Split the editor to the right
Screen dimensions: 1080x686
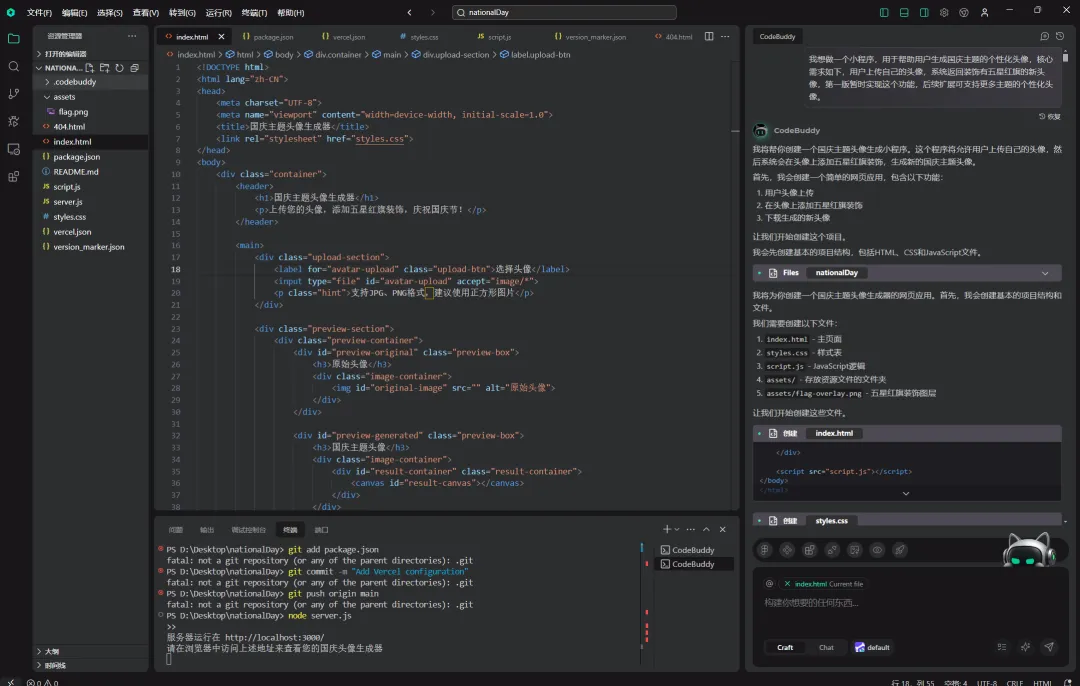click(709, 37)
